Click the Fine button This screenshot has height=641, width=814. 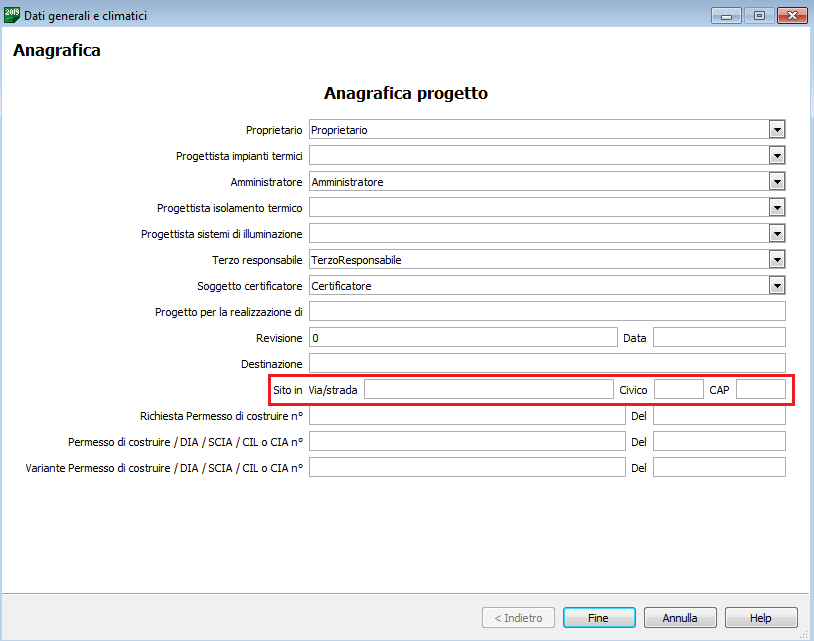(x=598, y=618)
